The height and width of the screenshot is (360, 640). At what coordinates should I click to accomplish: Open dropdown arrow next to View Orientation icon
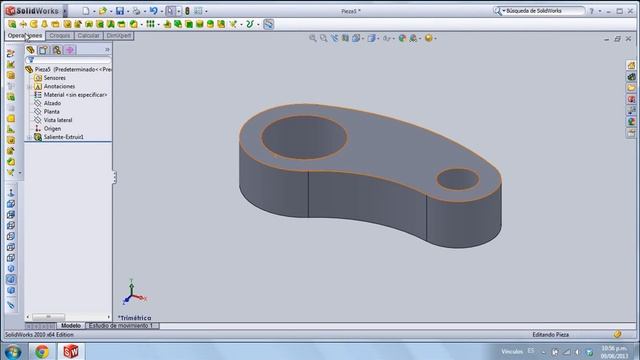363,38
